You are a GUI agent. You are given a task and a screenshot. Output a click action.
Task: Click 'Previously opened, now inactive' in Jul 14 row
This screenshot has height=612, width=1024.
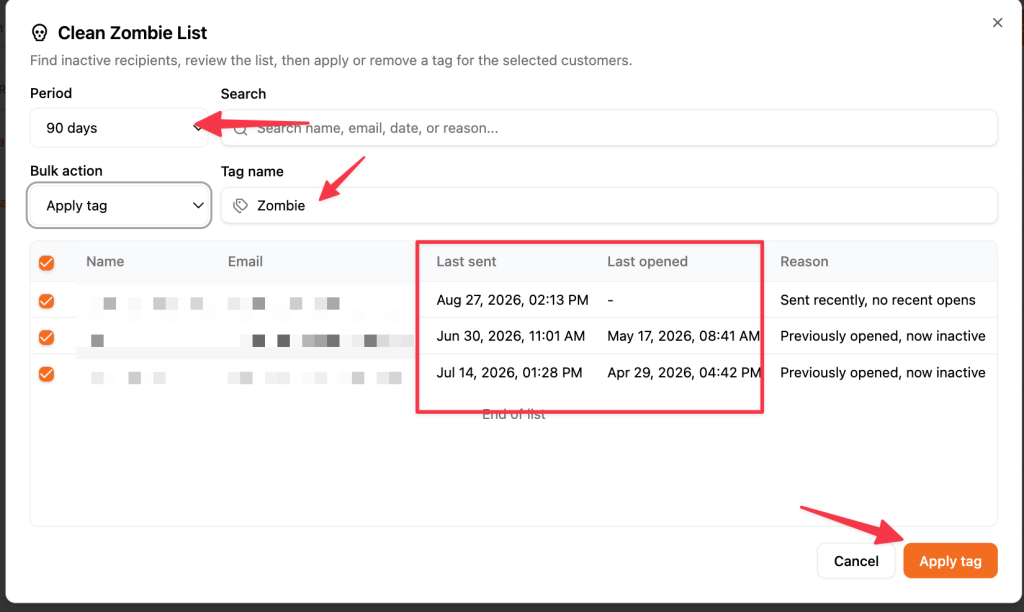click(x=883, y=372)
